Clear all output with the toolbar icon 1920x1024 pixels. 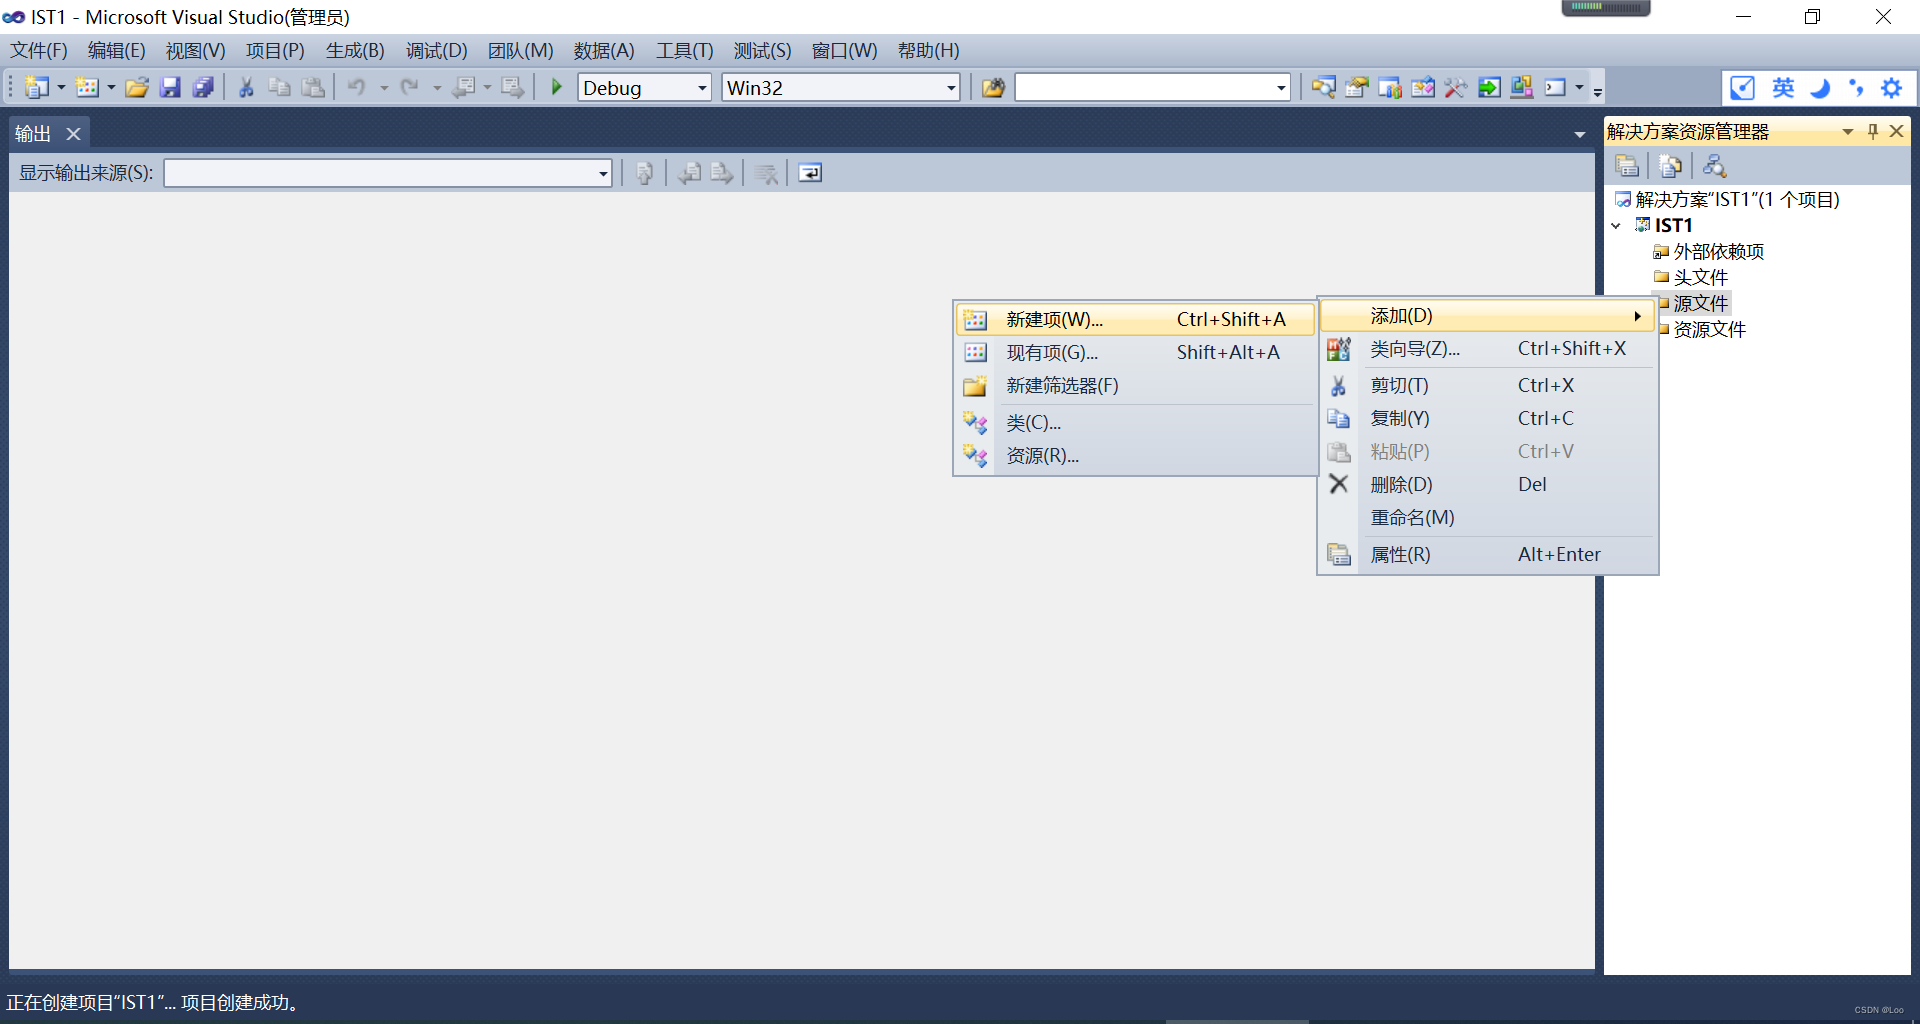[x=766, y=173]
